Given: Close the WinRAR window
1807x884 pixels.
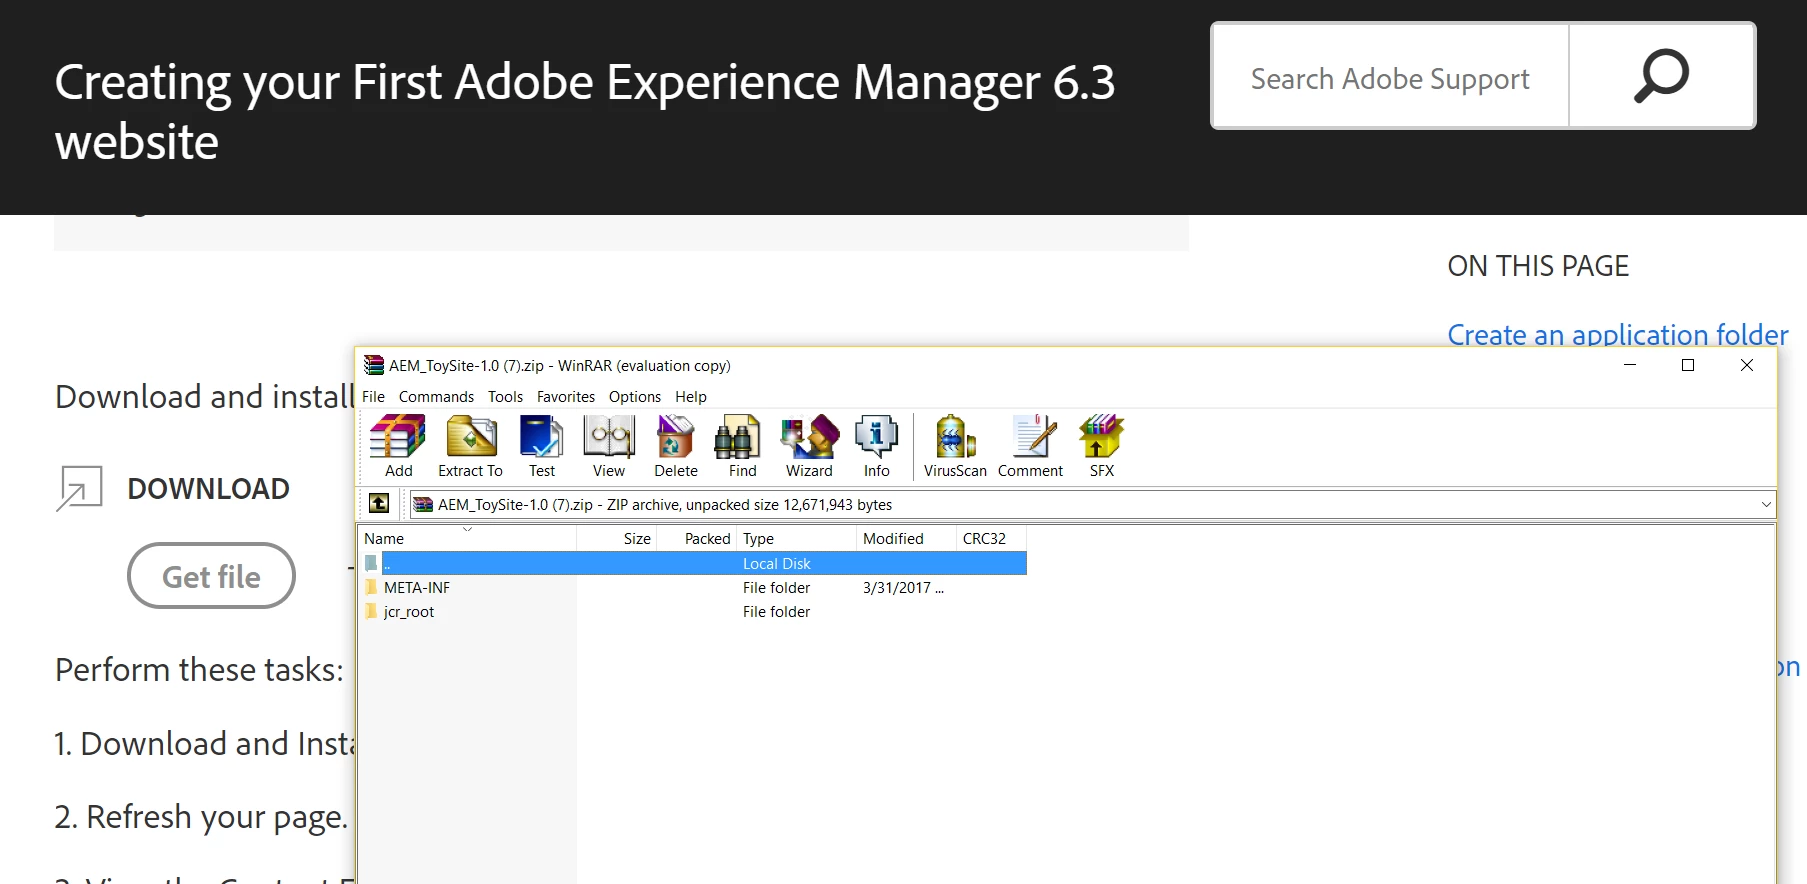Looking at the screenshot, I should (x=1747, y=365).
